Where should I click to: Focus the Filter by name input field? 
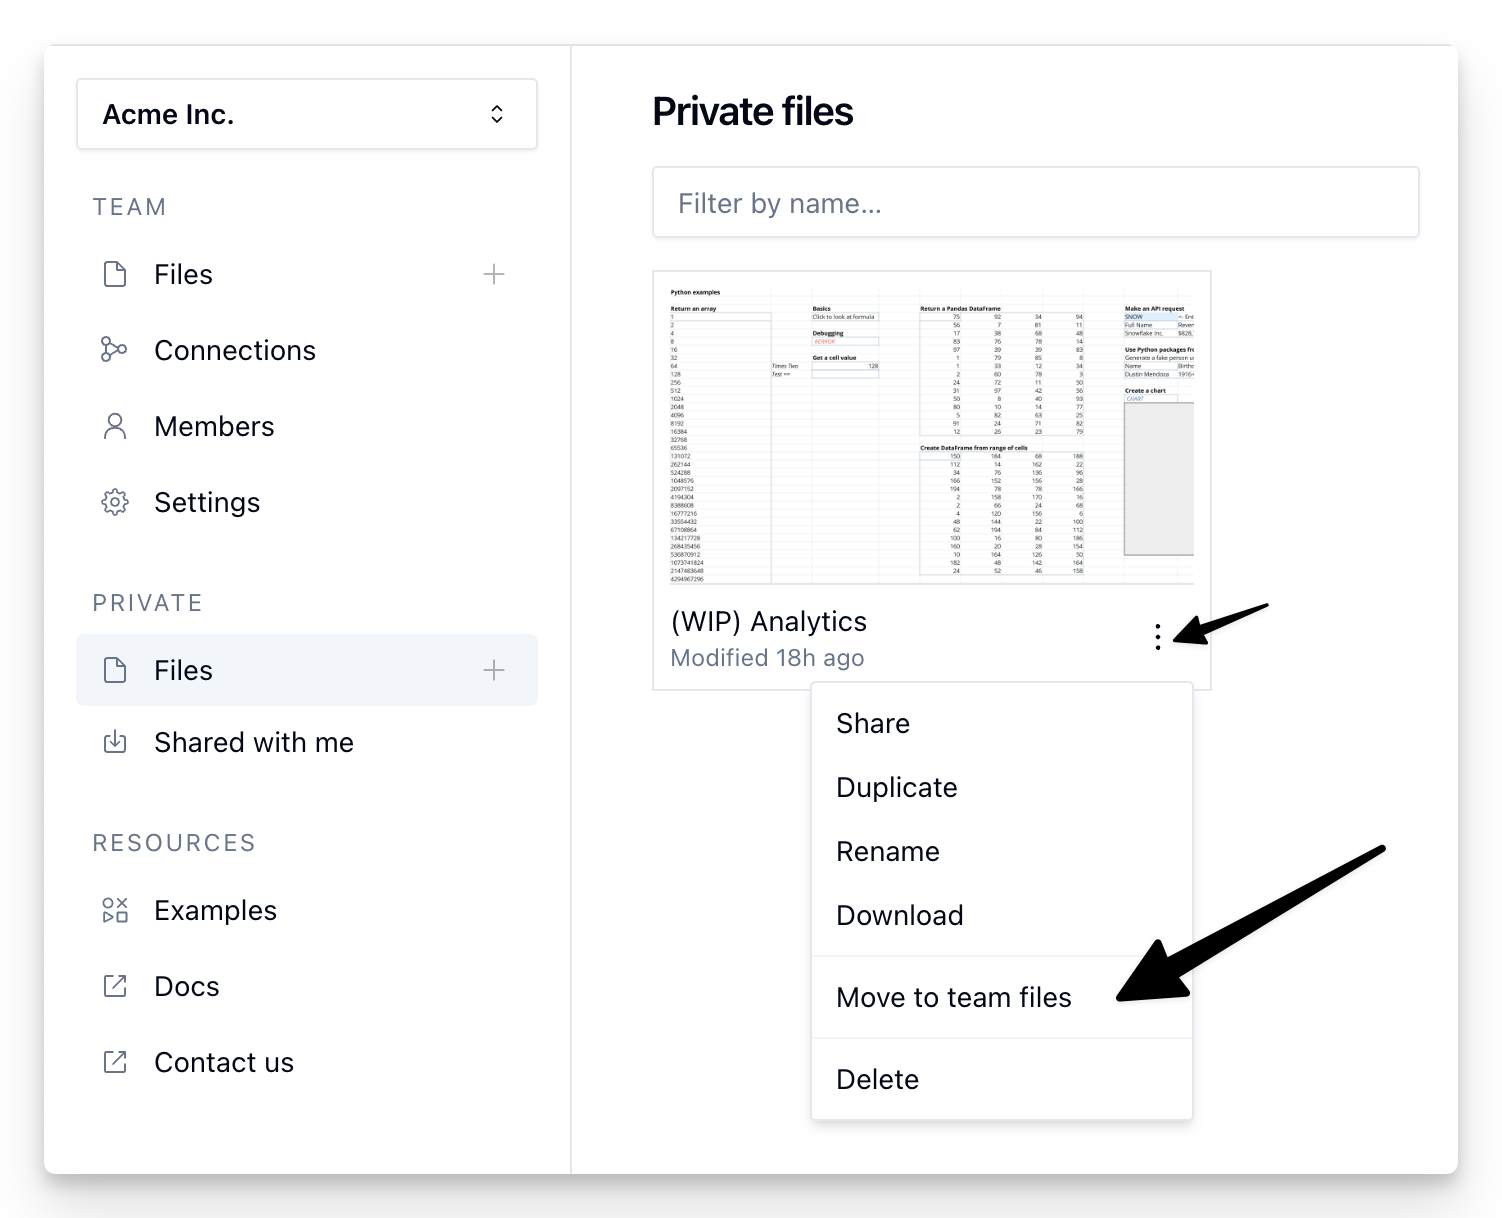[x=1035, y=203]
